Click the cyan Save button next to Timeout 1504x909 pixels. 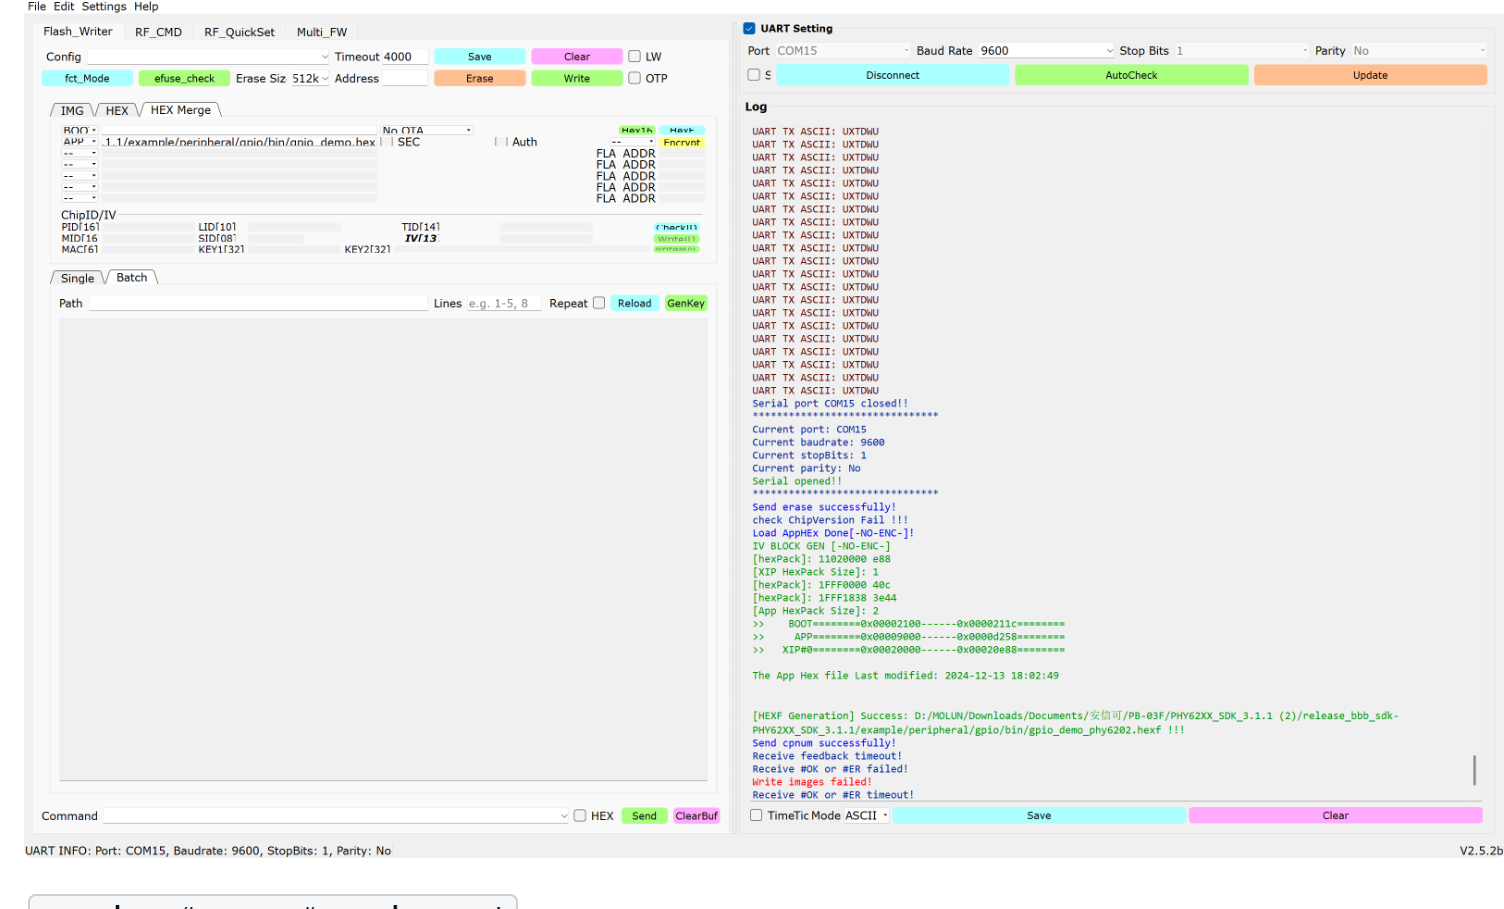[x=480, y=57]
